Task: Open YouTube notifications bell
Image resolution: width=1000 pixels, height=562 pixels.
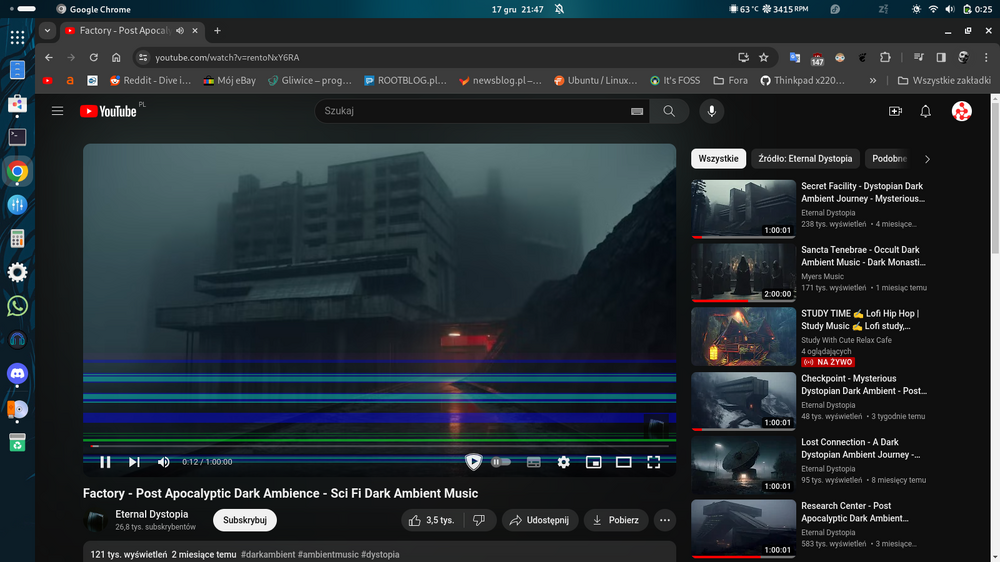Action: pyautogui.click(x=926, y=111)
